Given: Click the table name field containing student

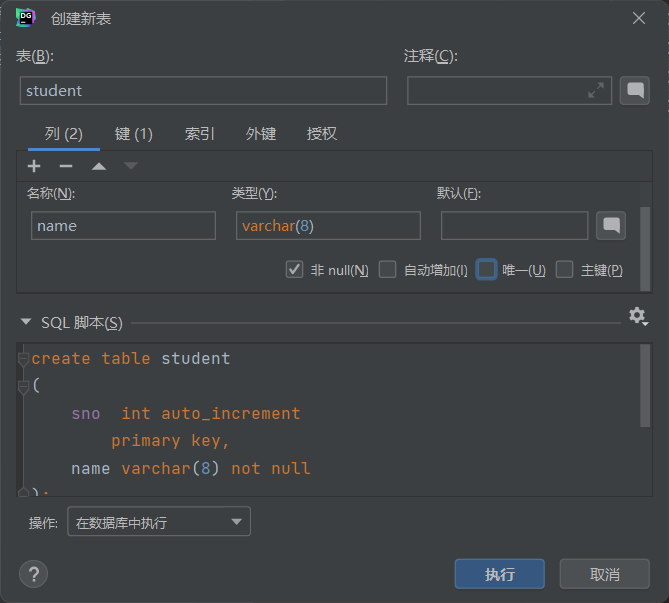Looking at the screenshot, I should tap(203, 91).
